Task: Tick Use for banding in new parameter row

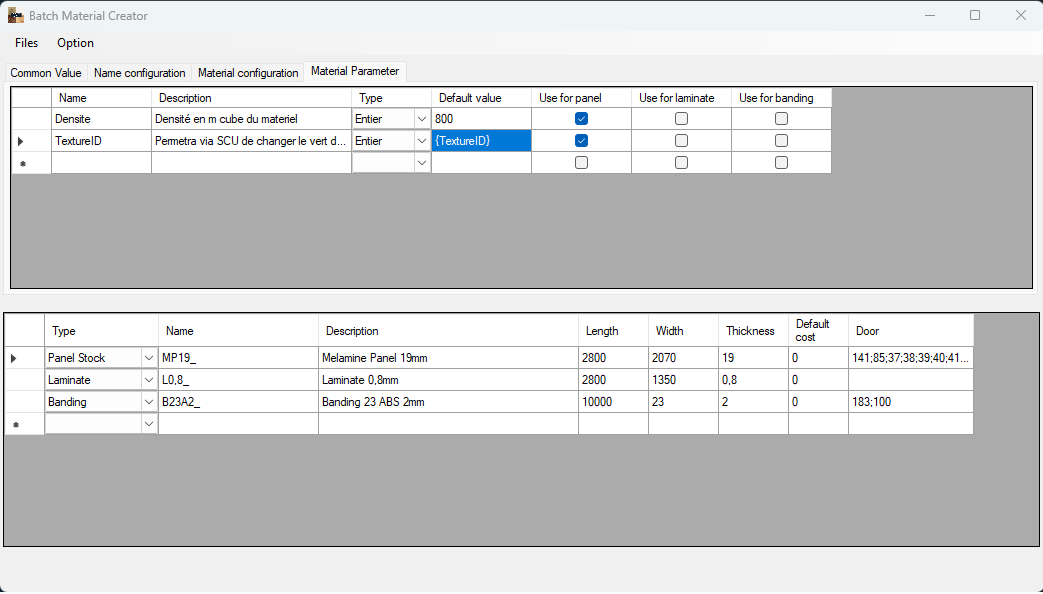Action: tap(782, 162)
